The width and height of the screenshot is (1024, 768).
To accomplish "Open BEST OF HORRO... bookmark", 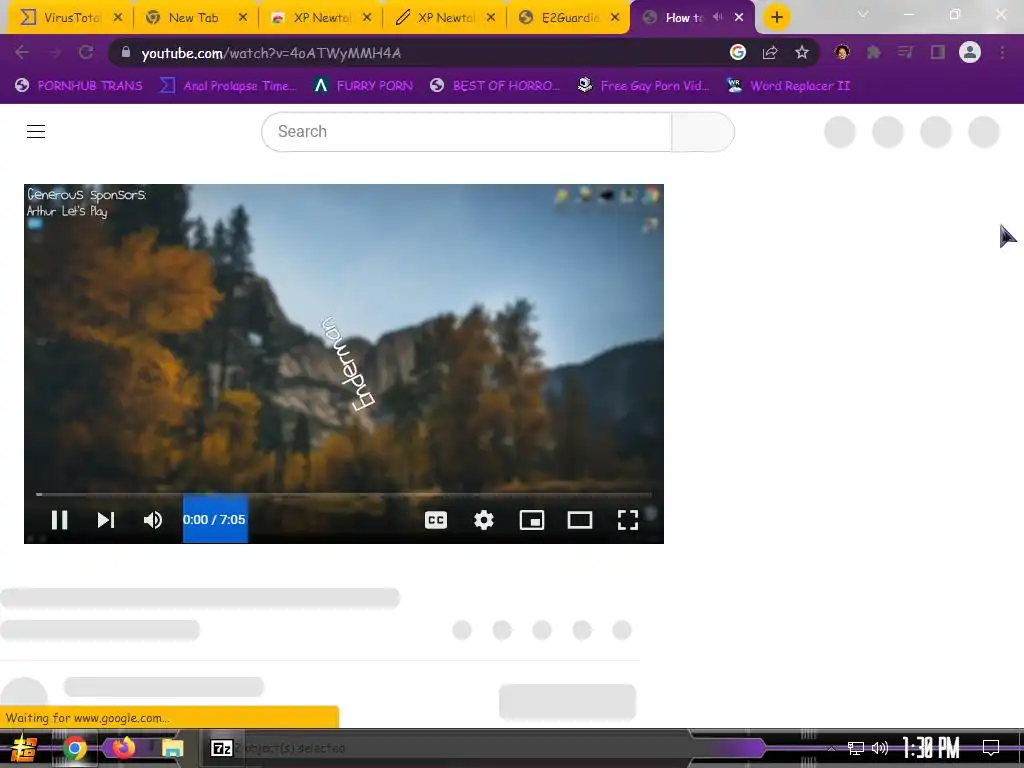I will pyautogui.click(x=495, y=86).
